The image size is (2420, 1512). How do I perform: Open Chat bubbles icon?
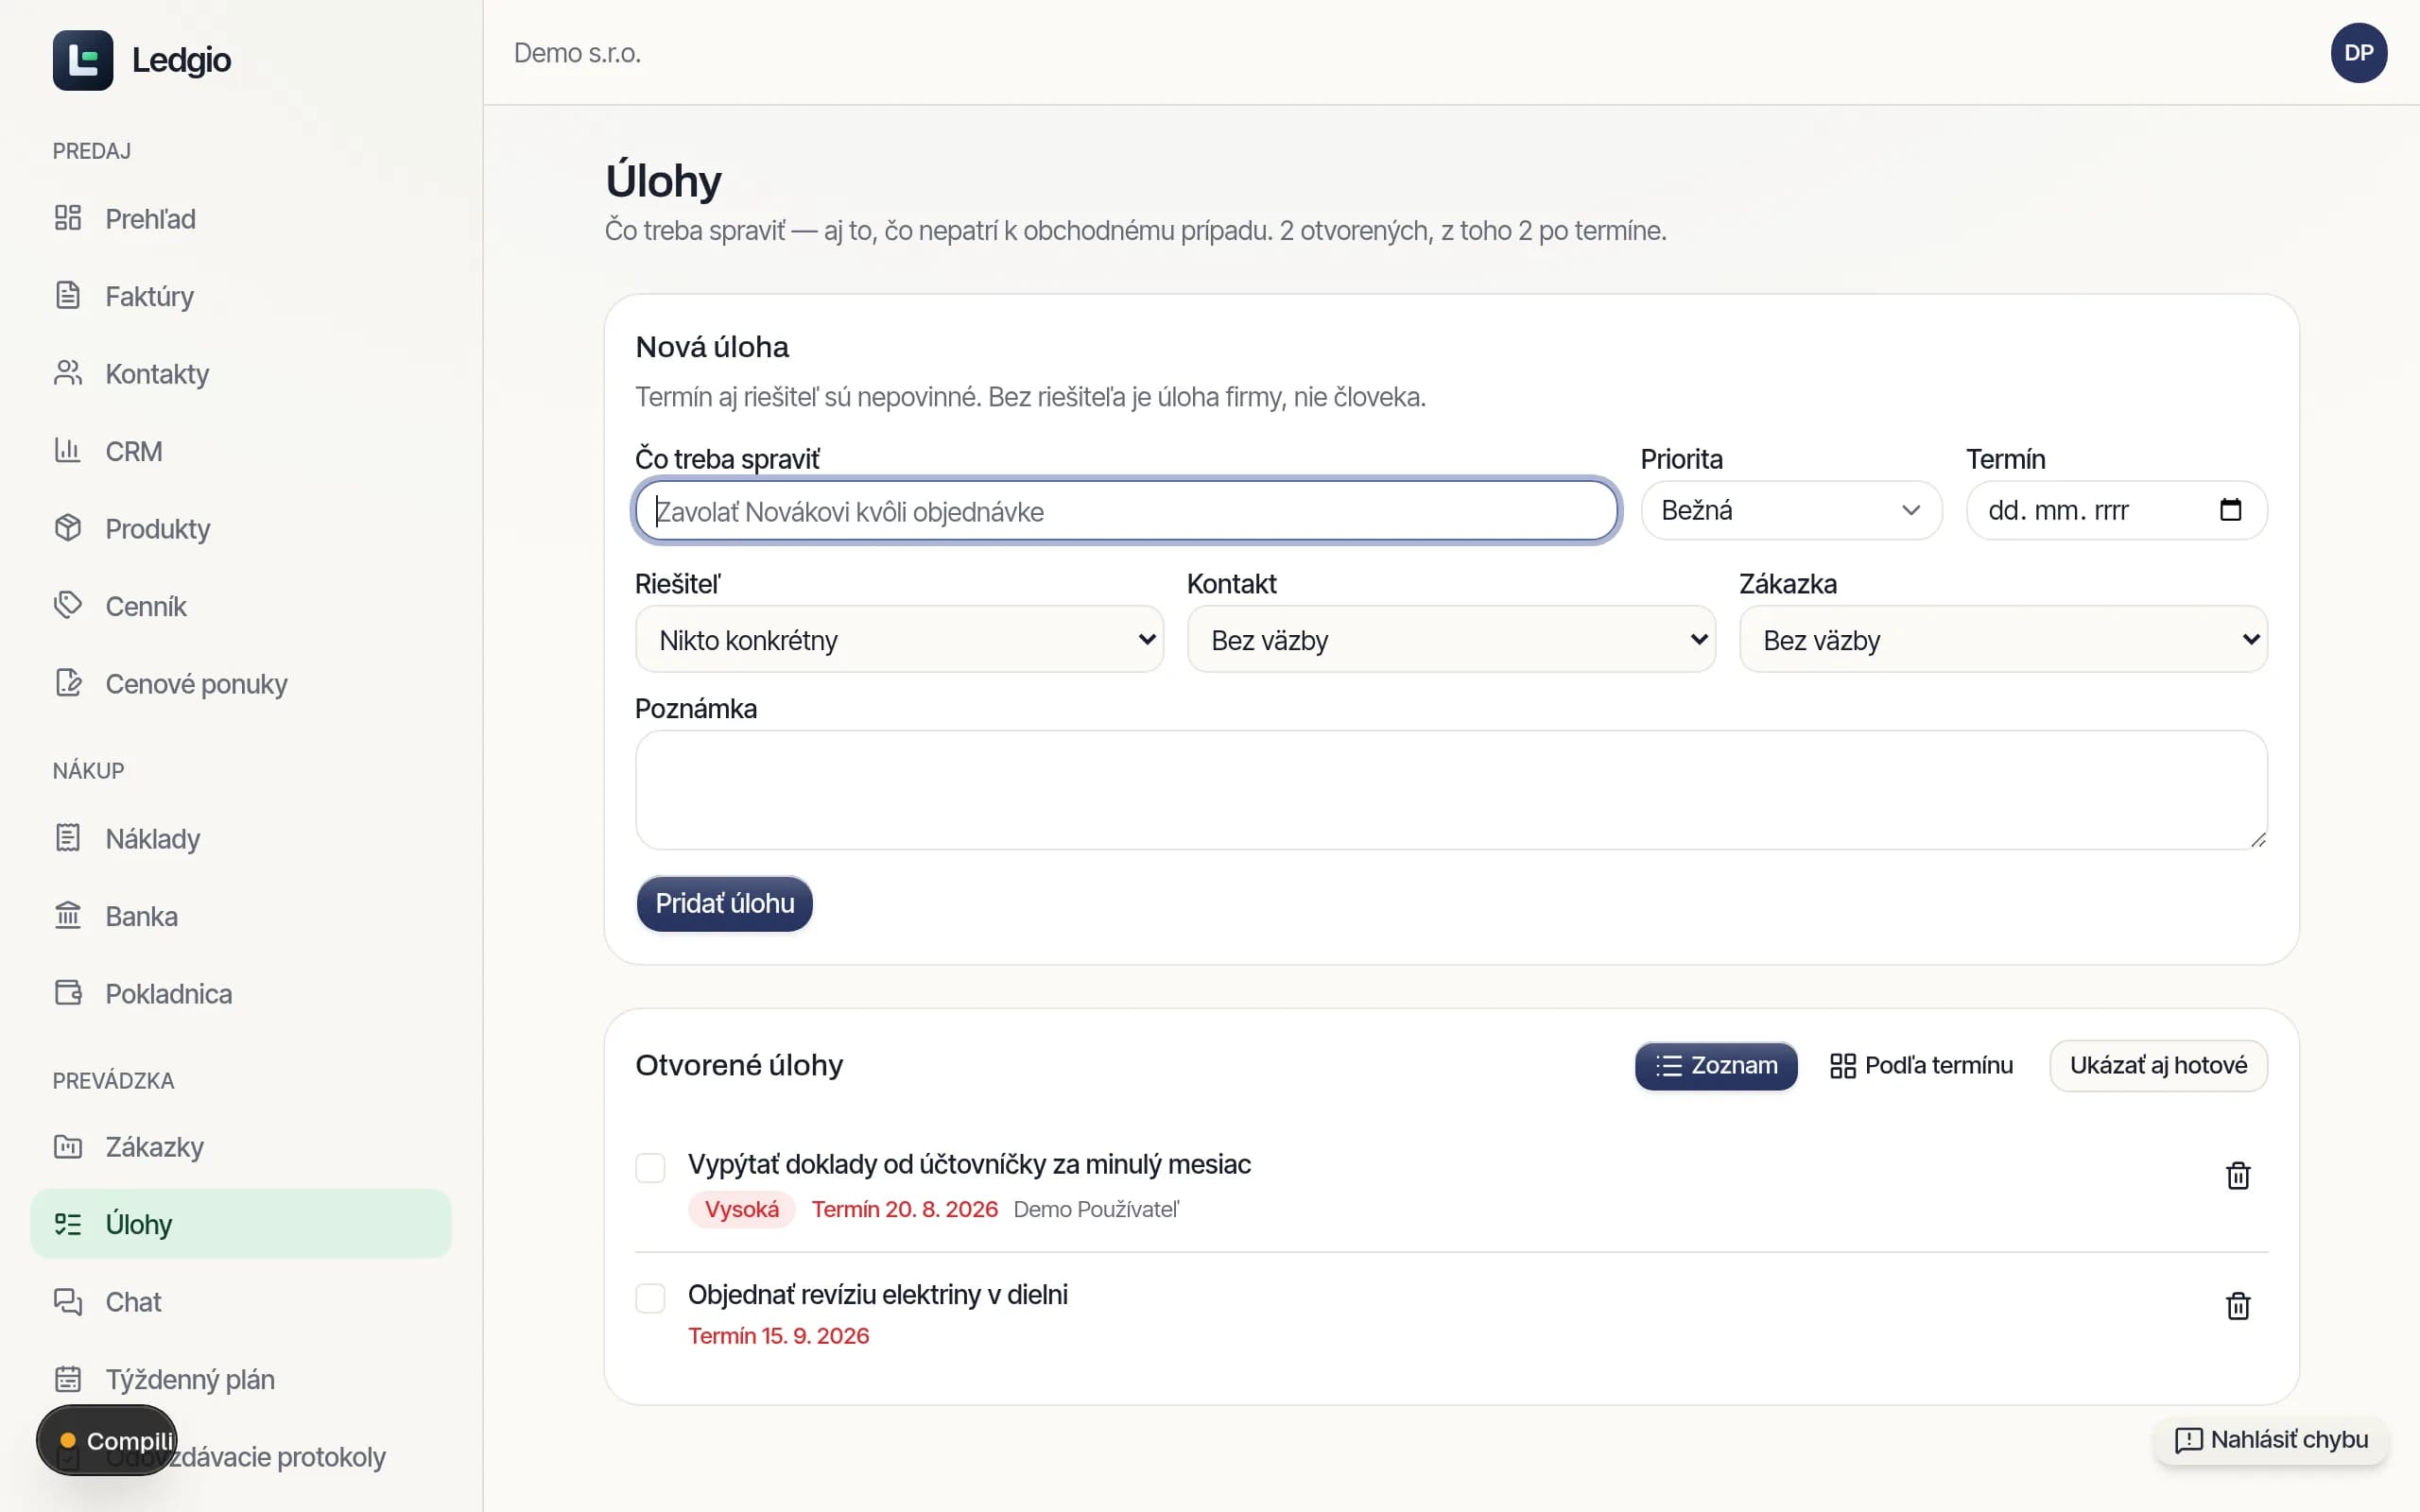[x=68, y=1302]
